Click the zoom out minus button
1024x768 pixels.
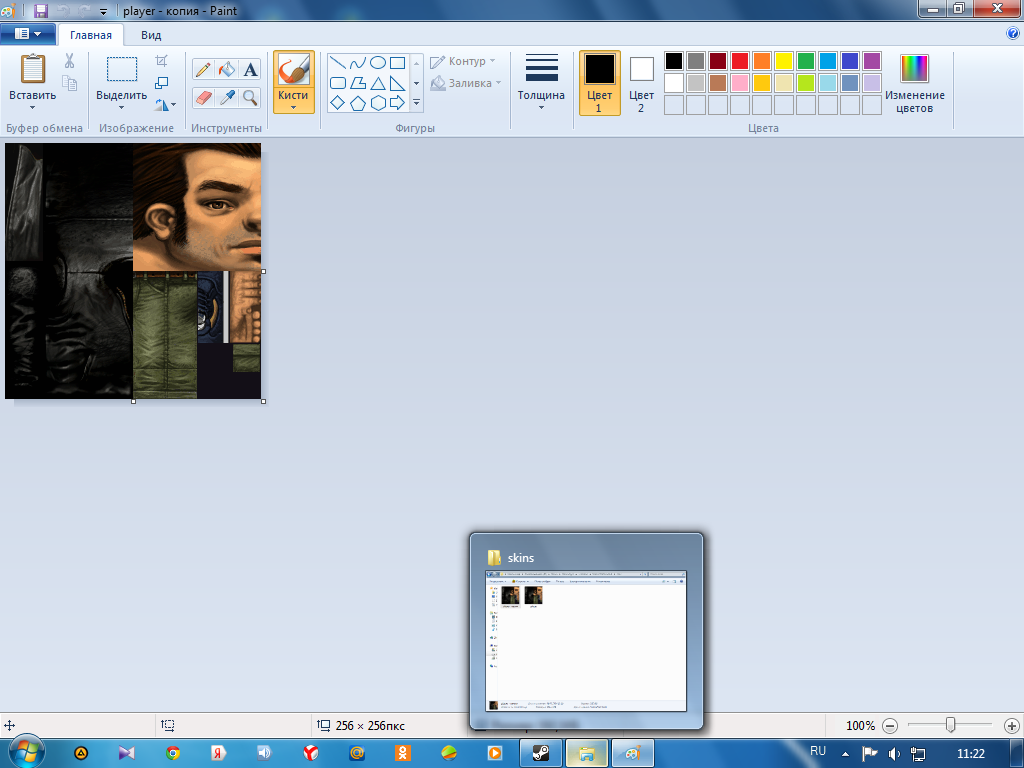(890, 726)
